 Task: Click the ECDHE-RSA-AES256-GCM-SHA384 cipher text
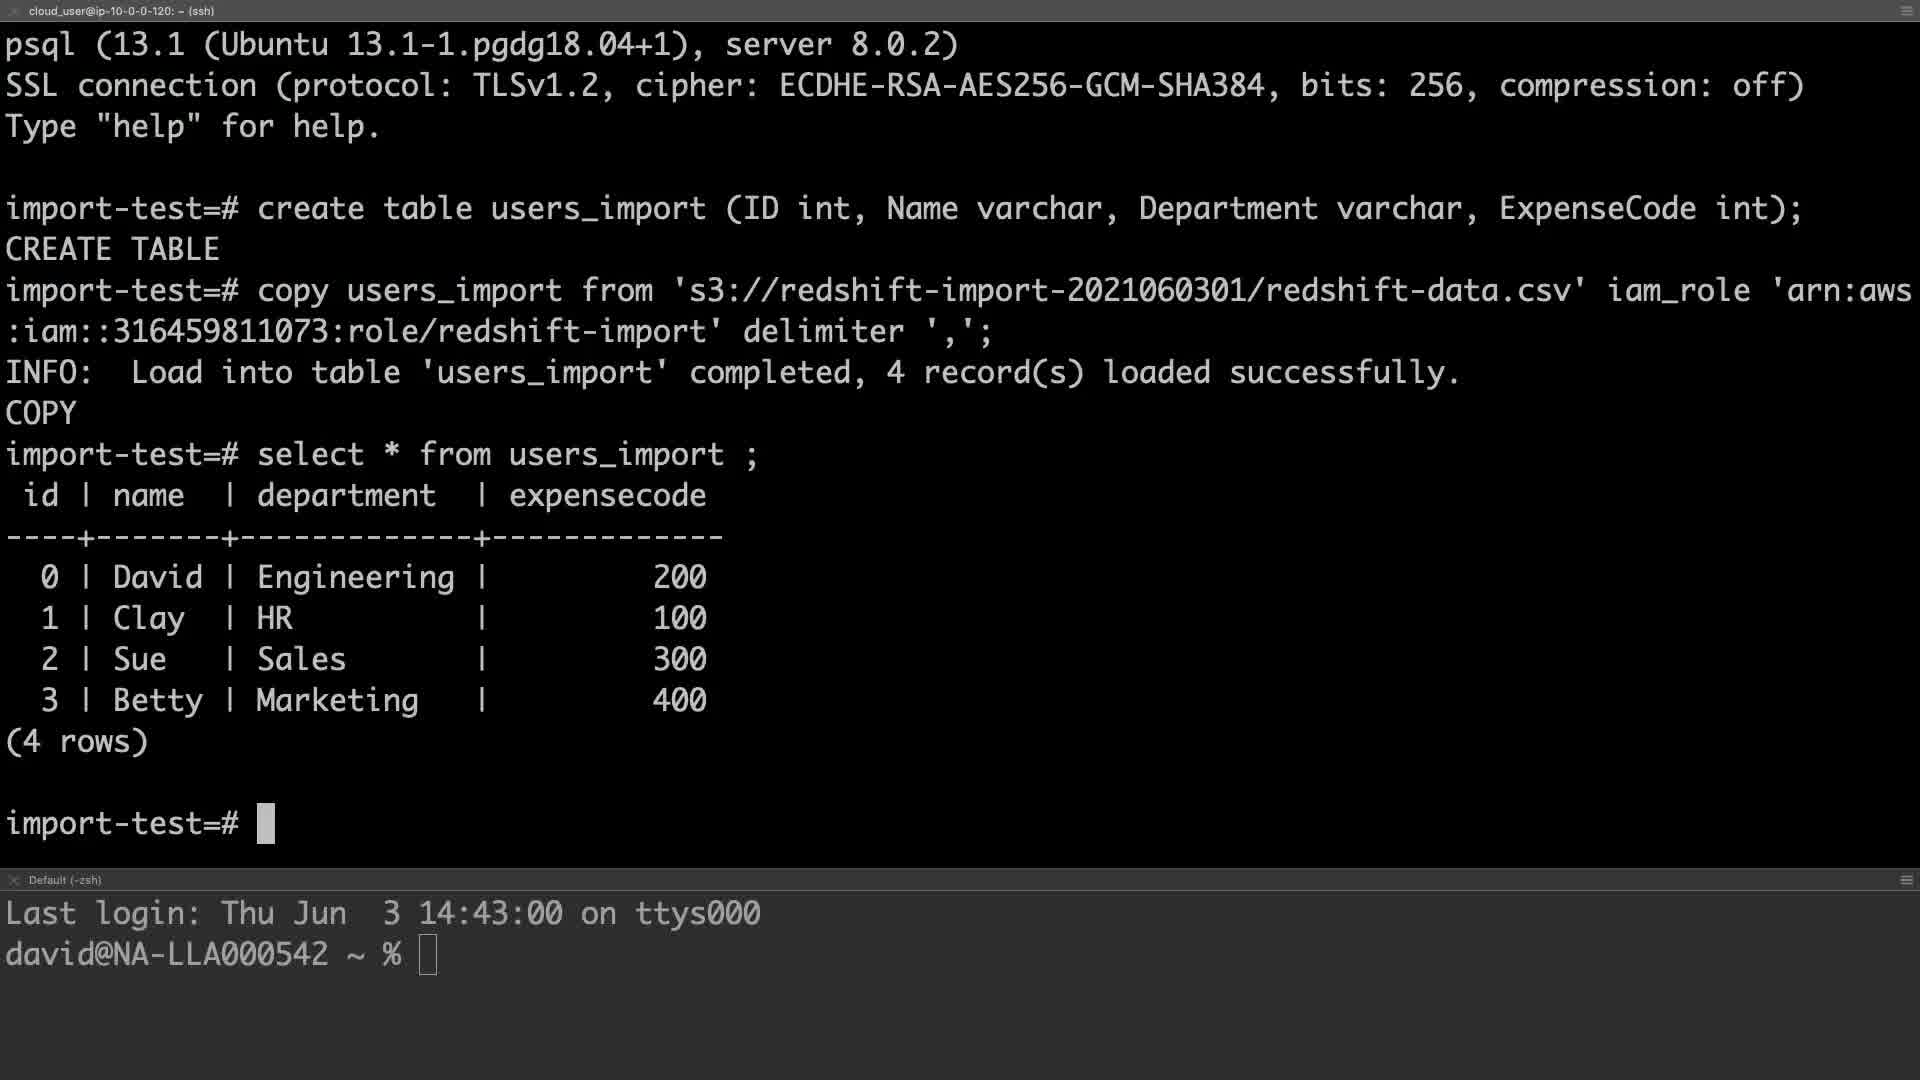(1021, 86)
